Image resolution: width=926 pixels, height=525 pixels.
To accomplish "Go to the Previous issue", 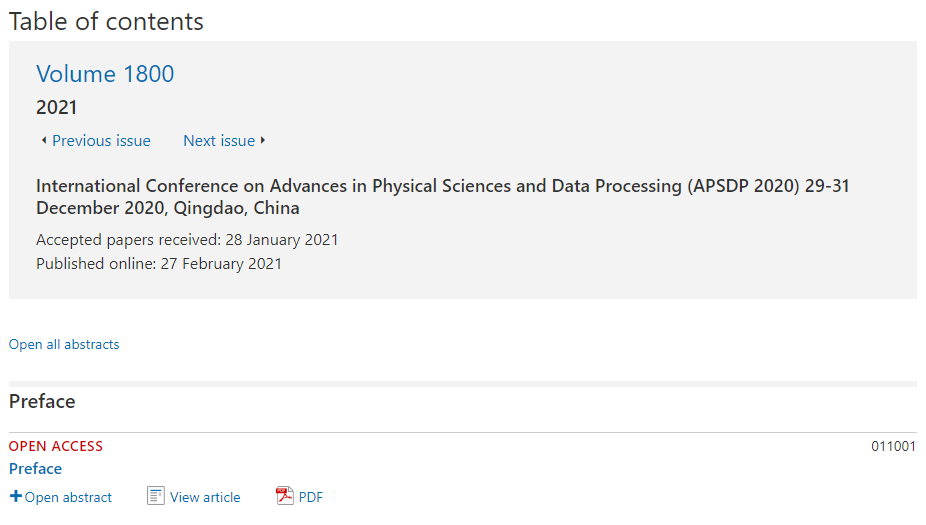I will pos(102,141).
